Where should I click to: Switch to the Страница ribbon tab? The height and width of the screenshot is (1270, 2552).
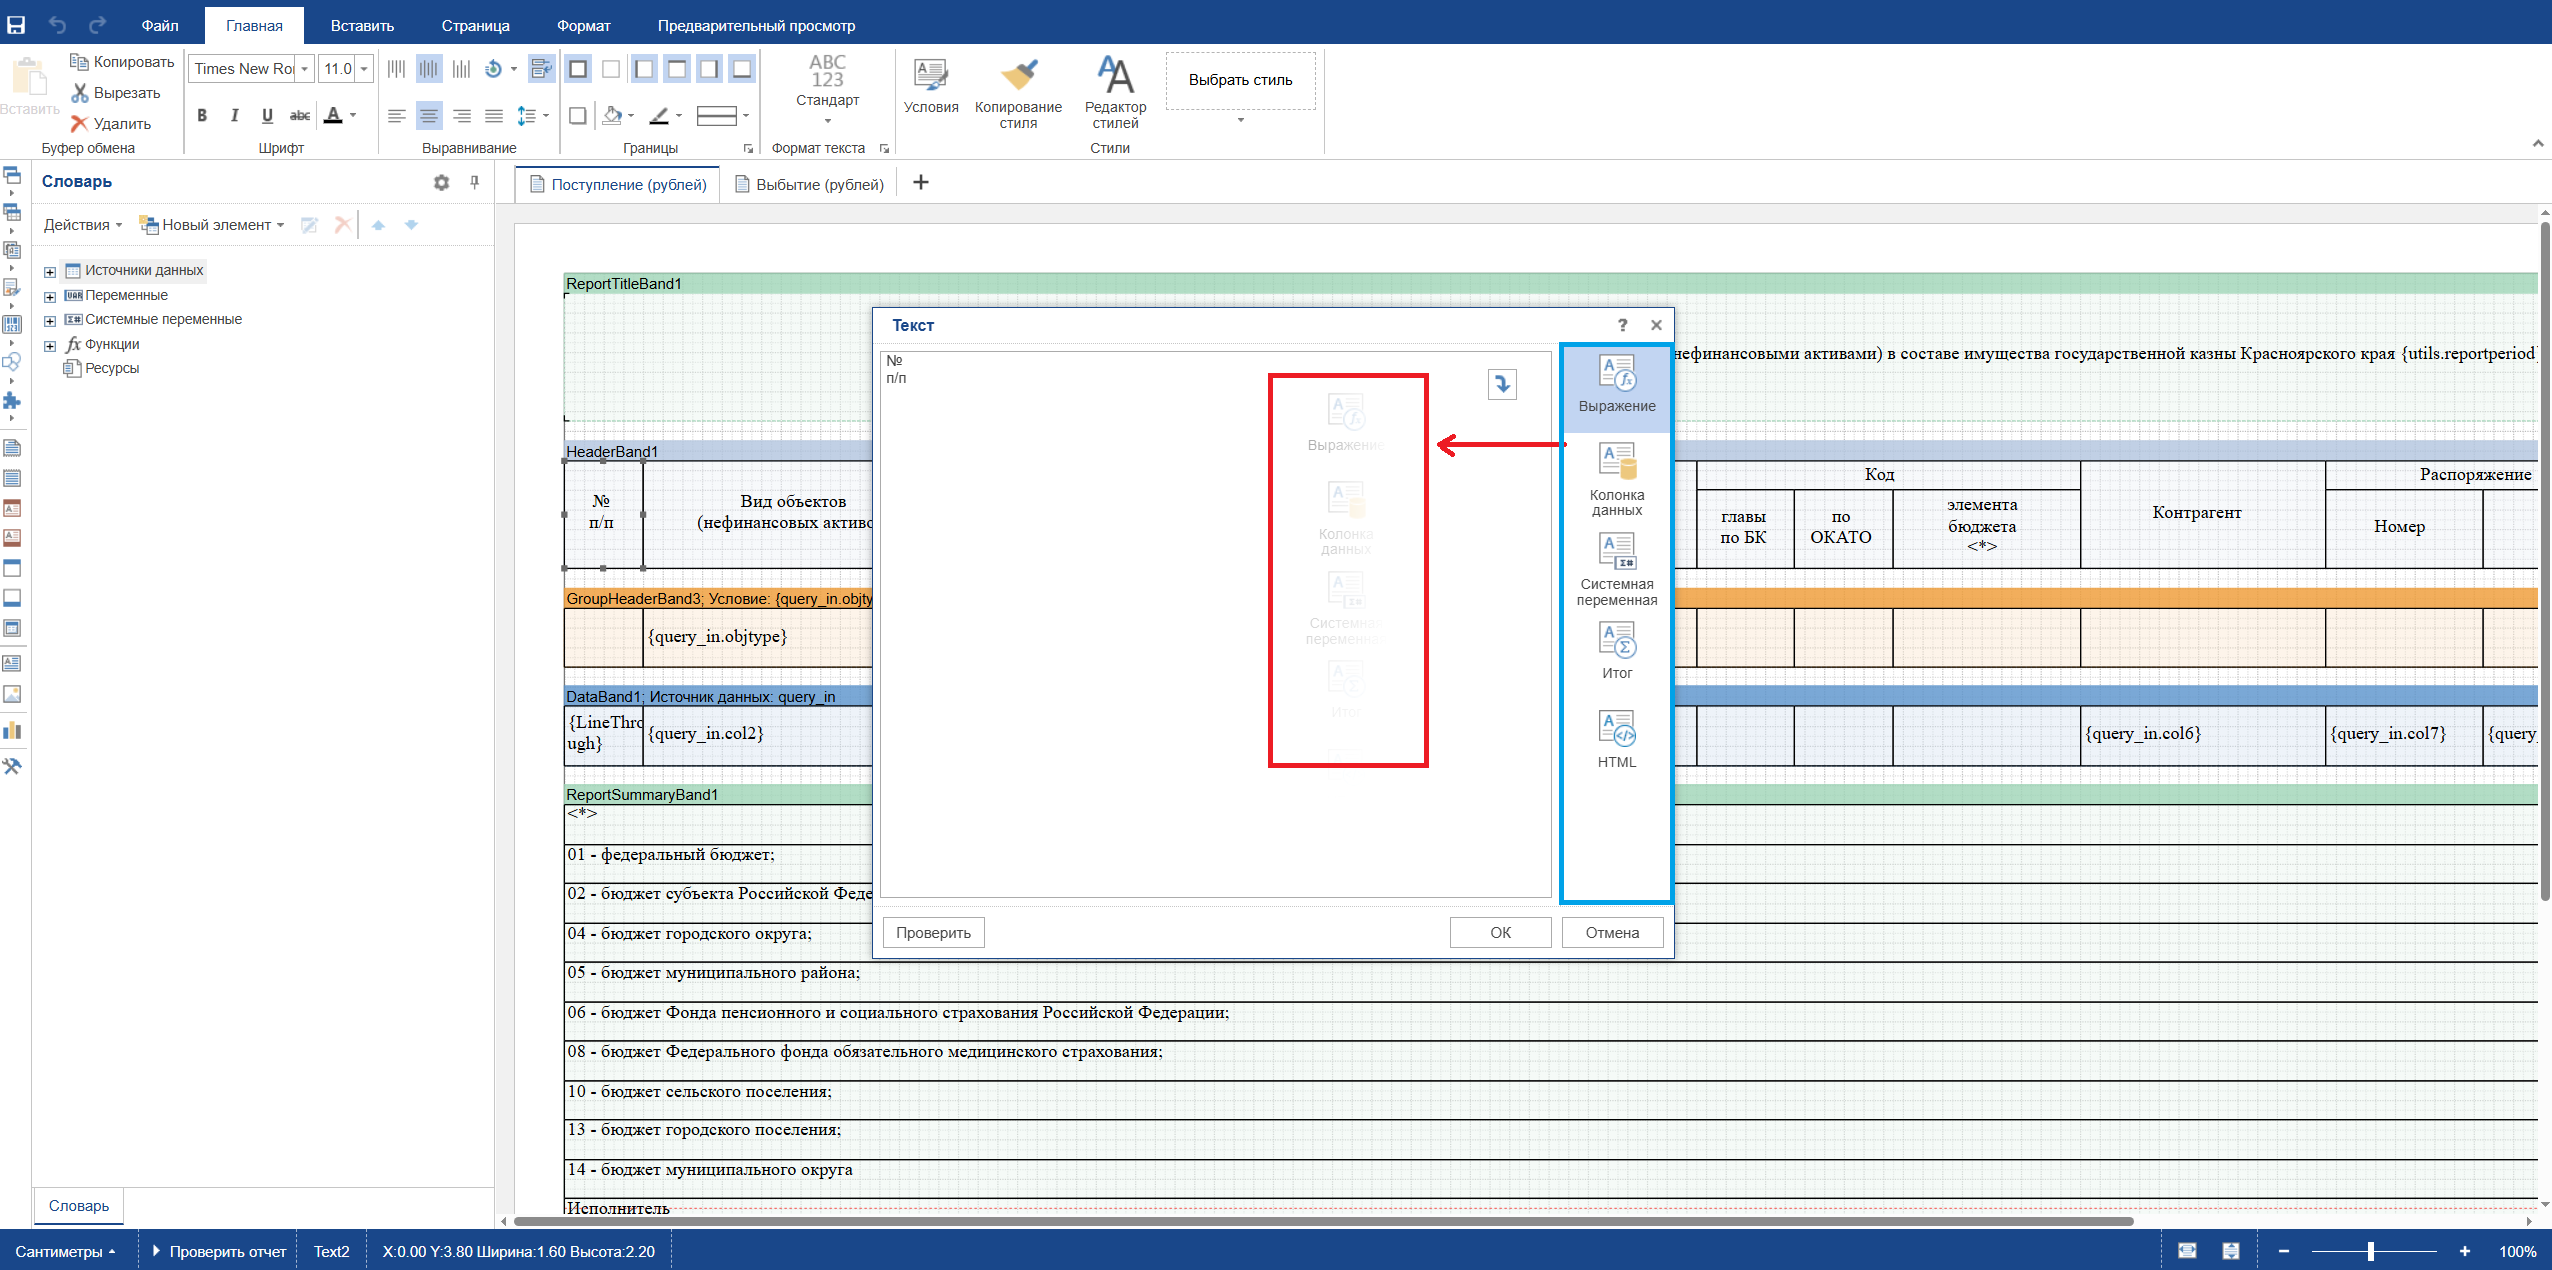475,26
